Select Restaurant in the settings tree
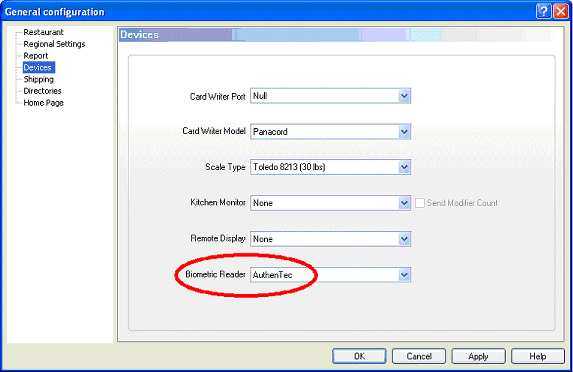Screen dimensions: 573x372 click(x=43, y=32)
